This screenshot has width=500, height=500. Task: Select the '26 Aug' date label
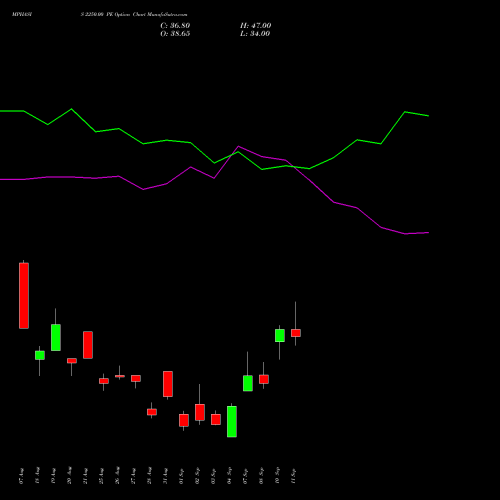click(117, 476)
